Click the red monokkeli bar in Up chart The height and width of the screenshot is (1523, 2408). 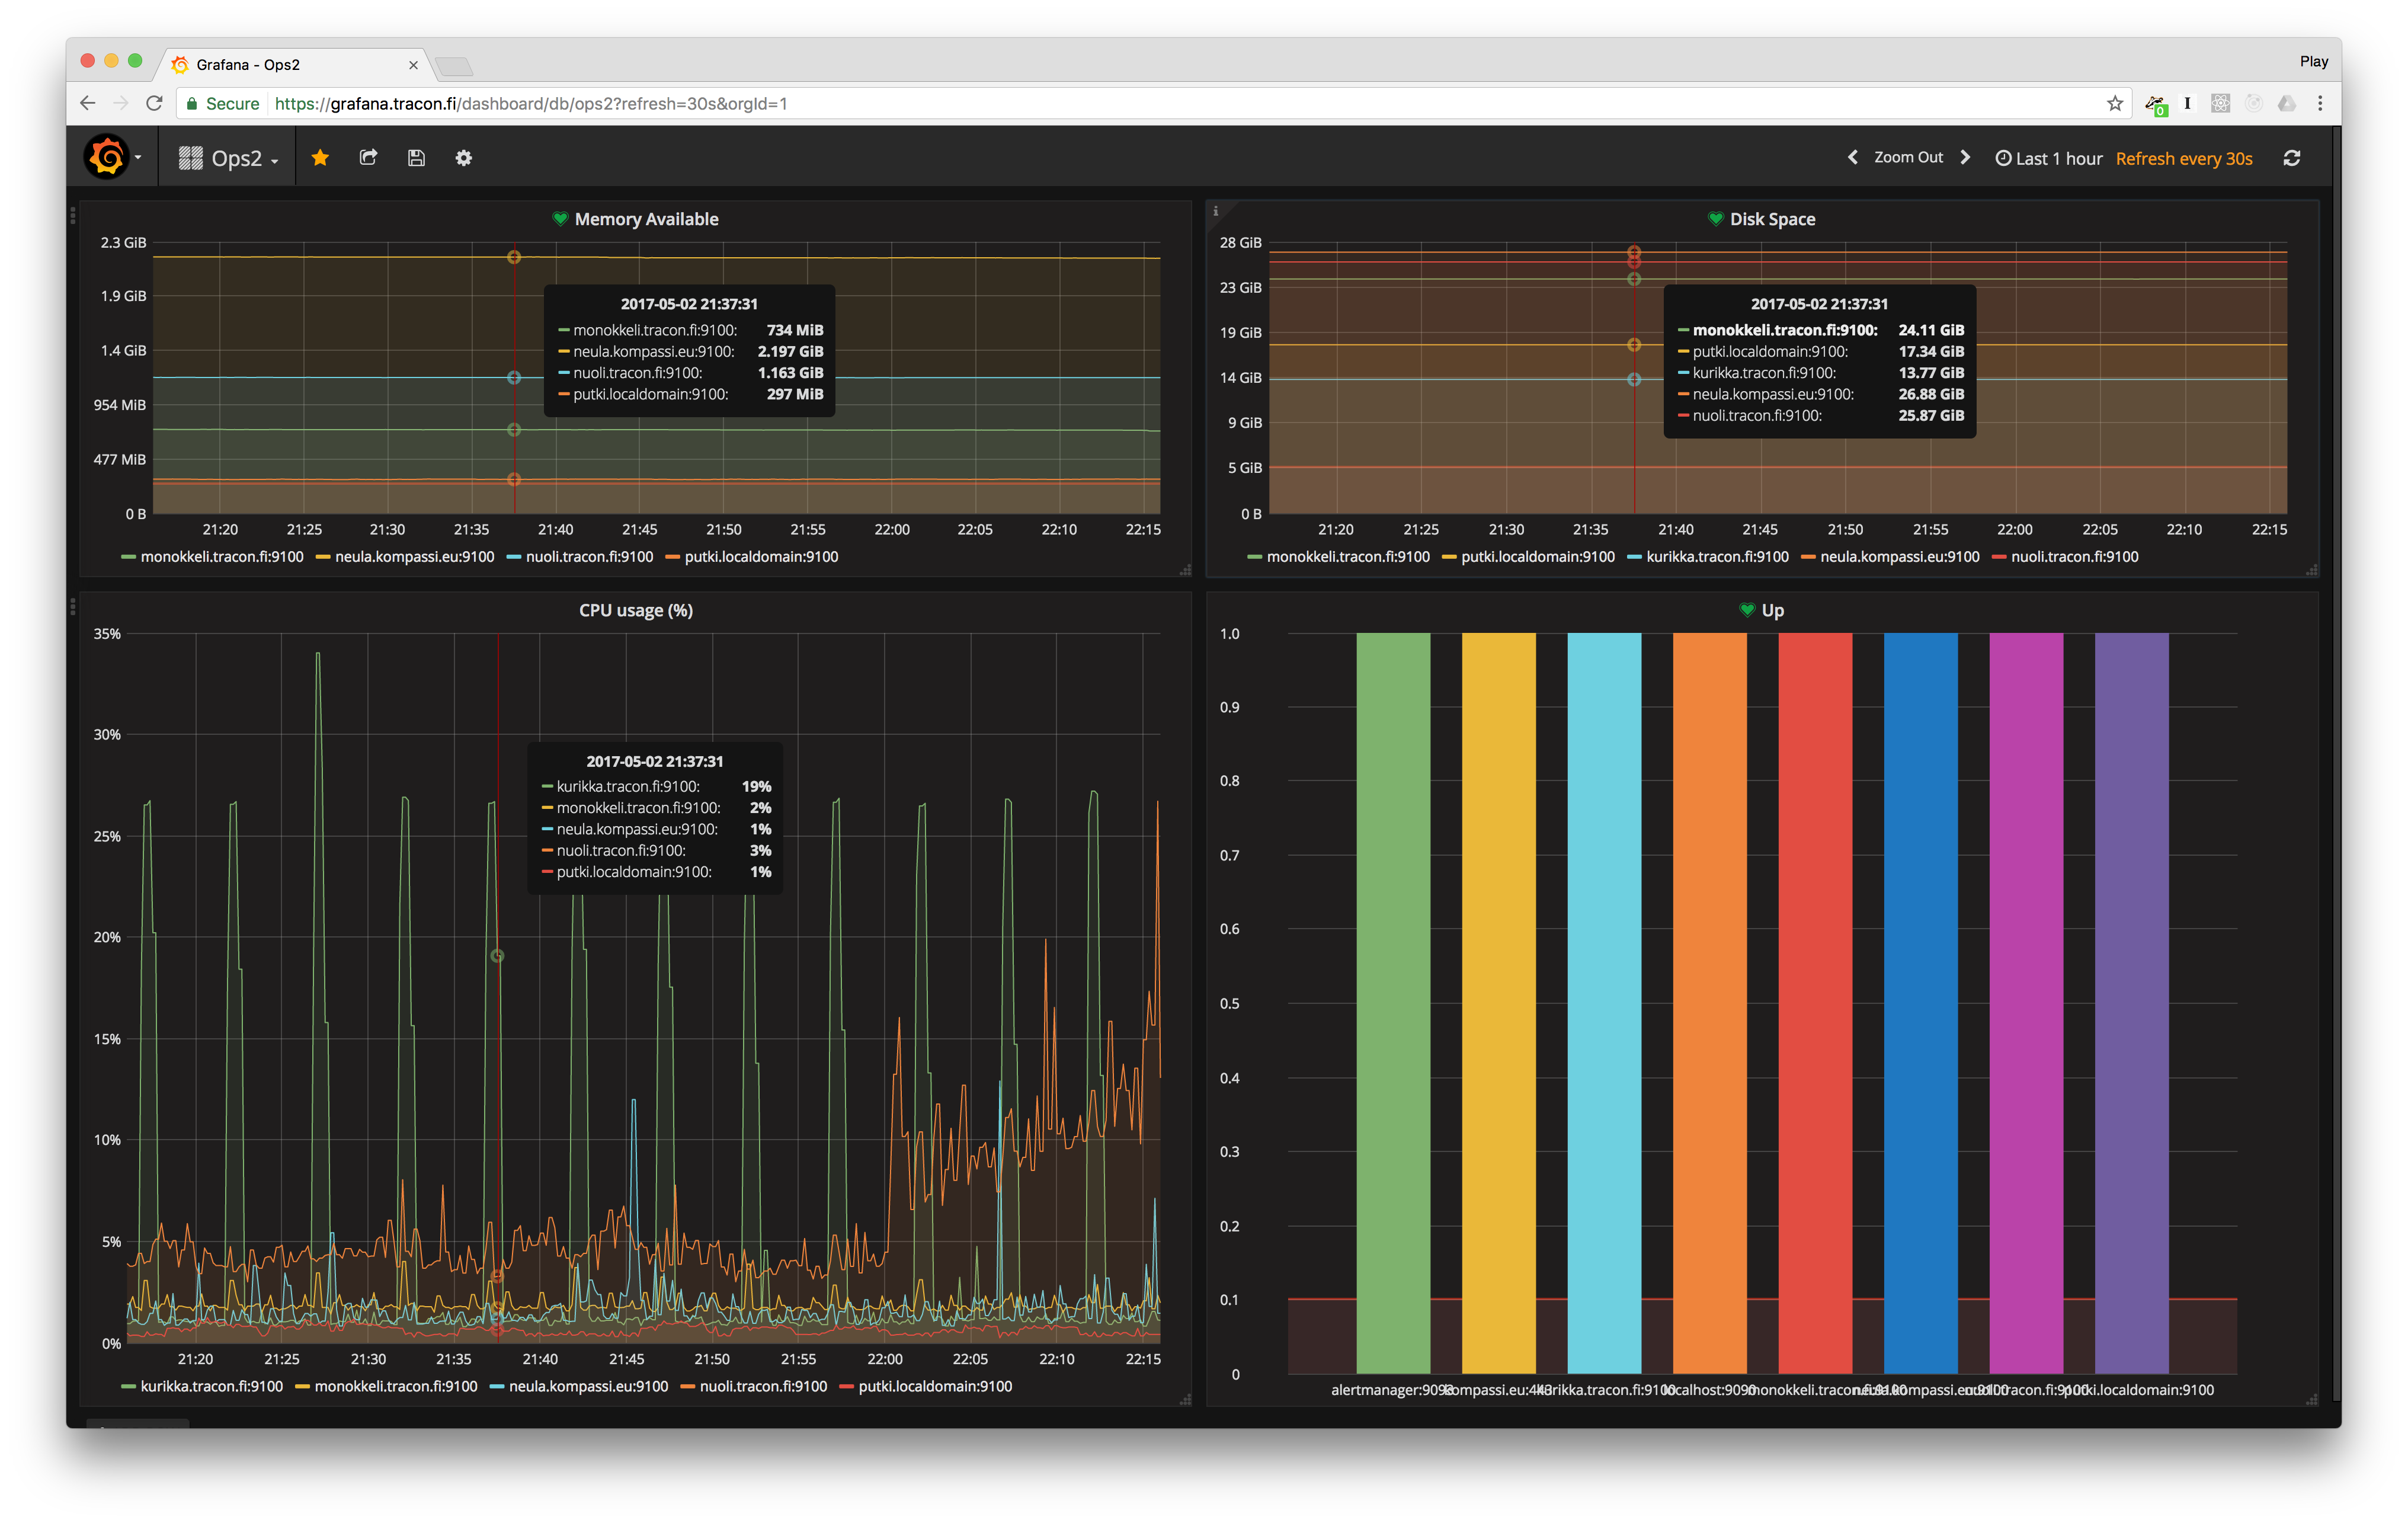[1815, 1003]
